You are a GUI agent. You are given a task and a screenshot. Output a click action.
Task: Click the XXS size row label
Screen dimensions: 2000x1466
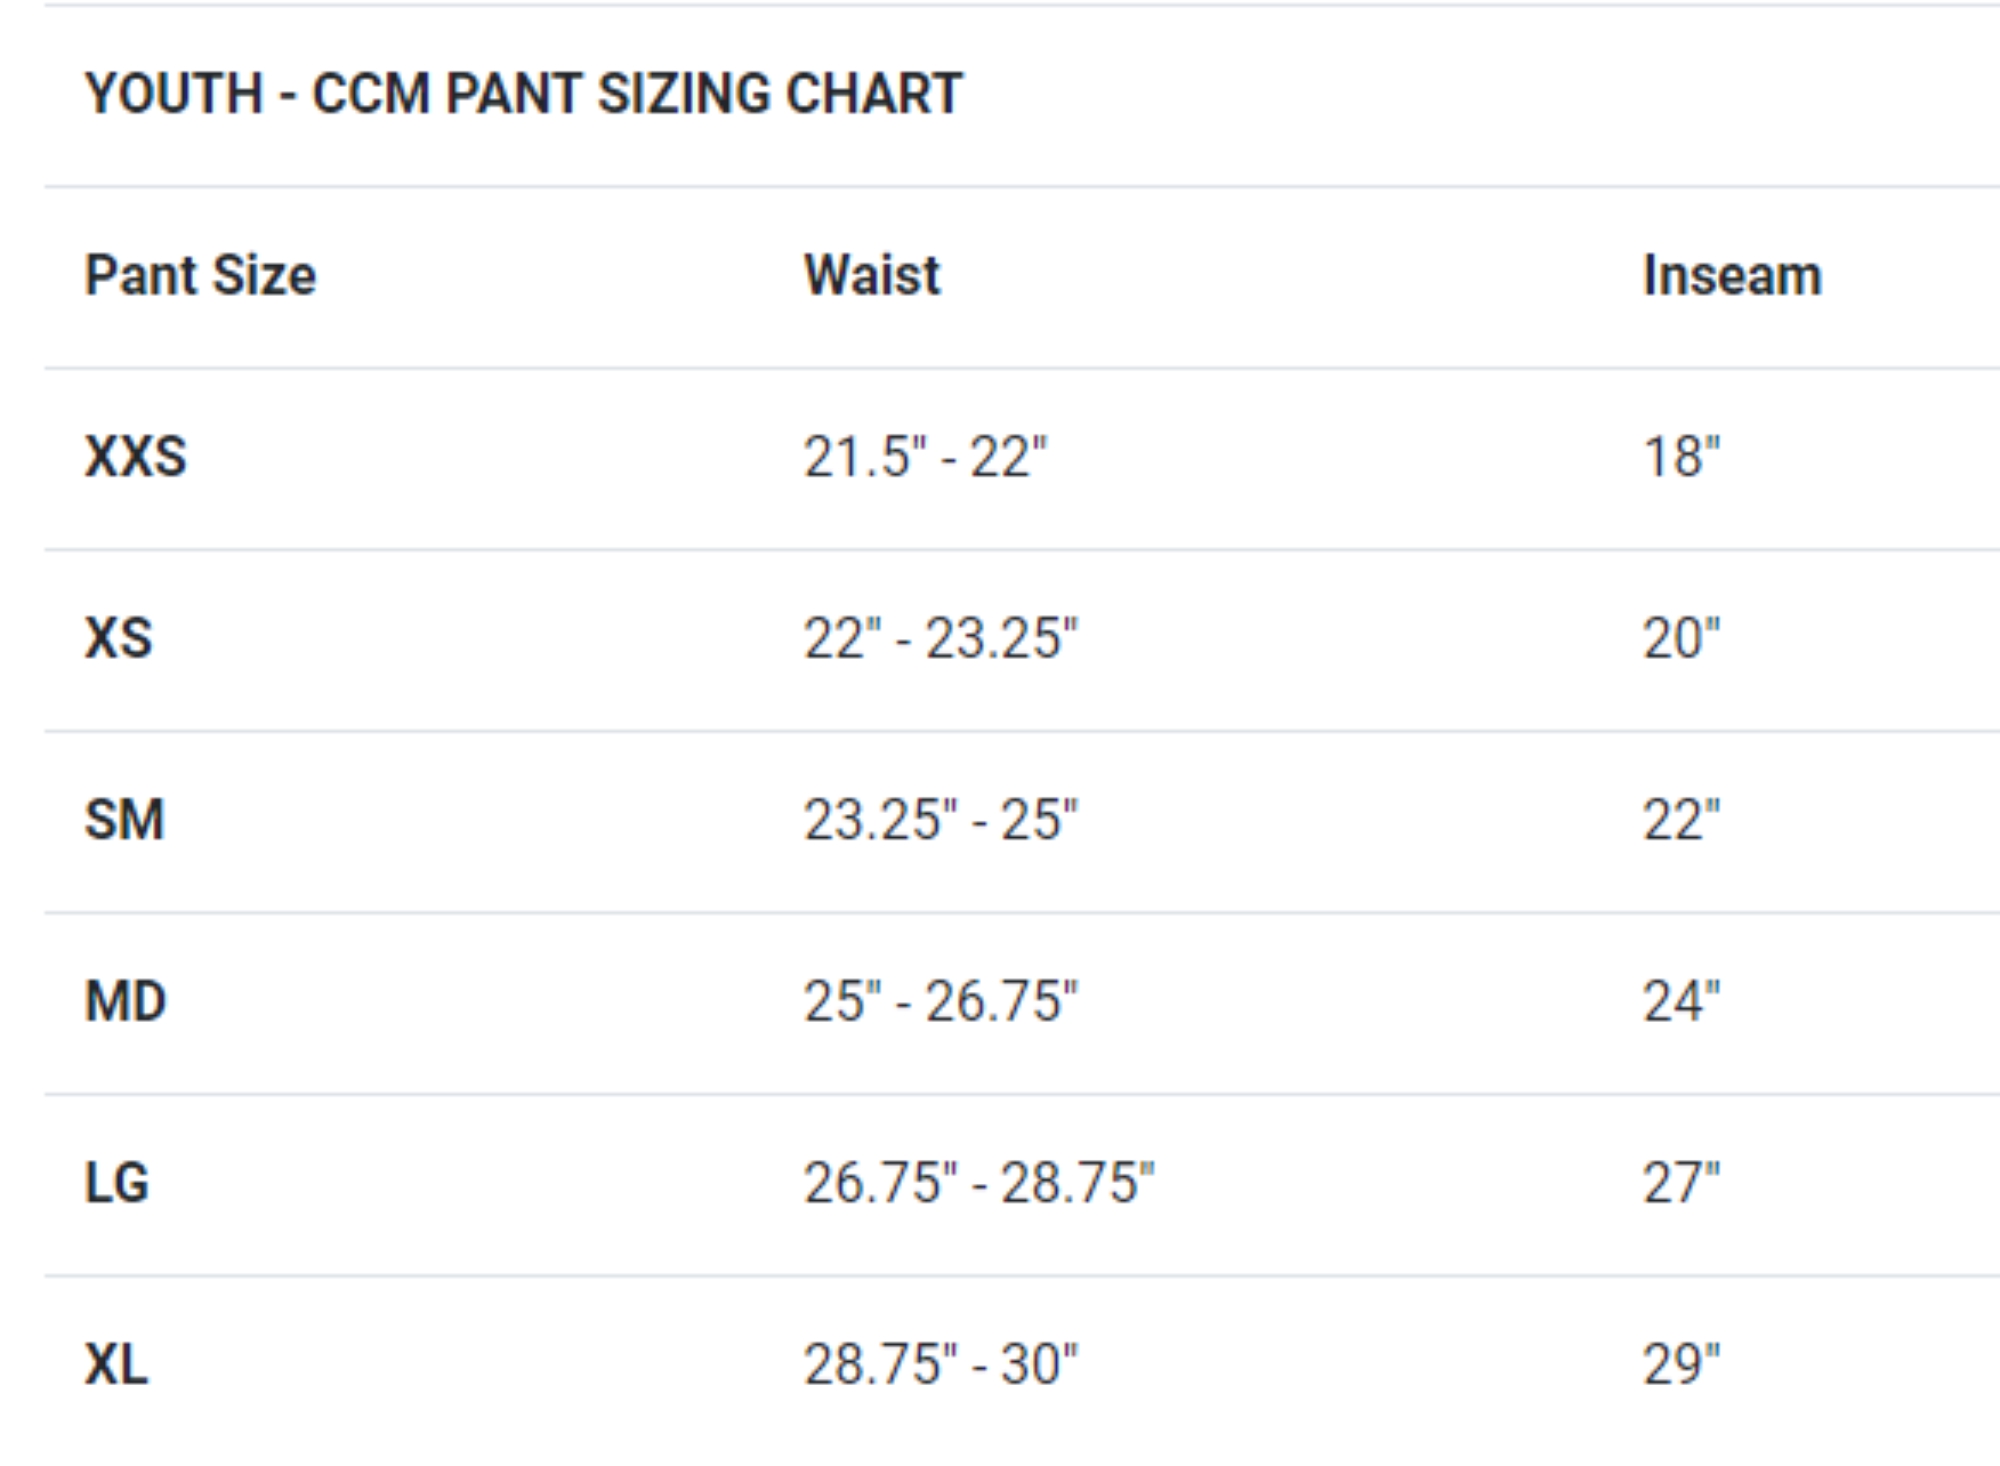(135, 457)
